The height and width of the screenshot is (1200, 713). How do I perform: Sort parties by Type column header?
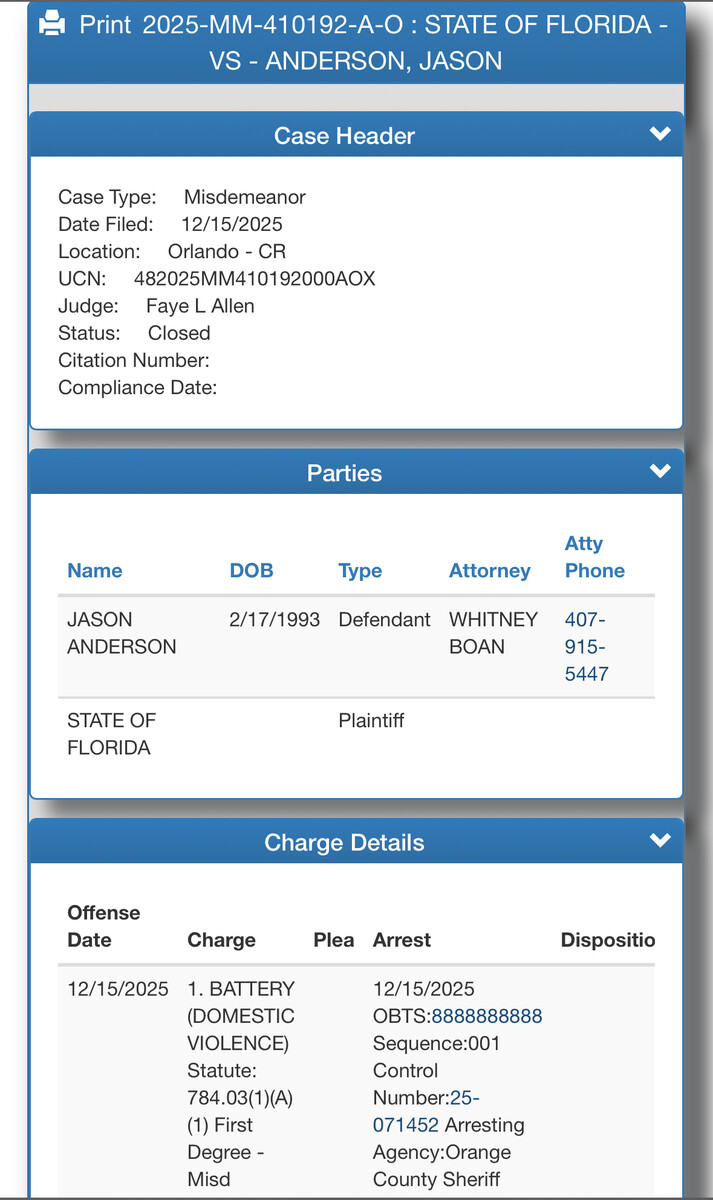(x=360, y=571)
